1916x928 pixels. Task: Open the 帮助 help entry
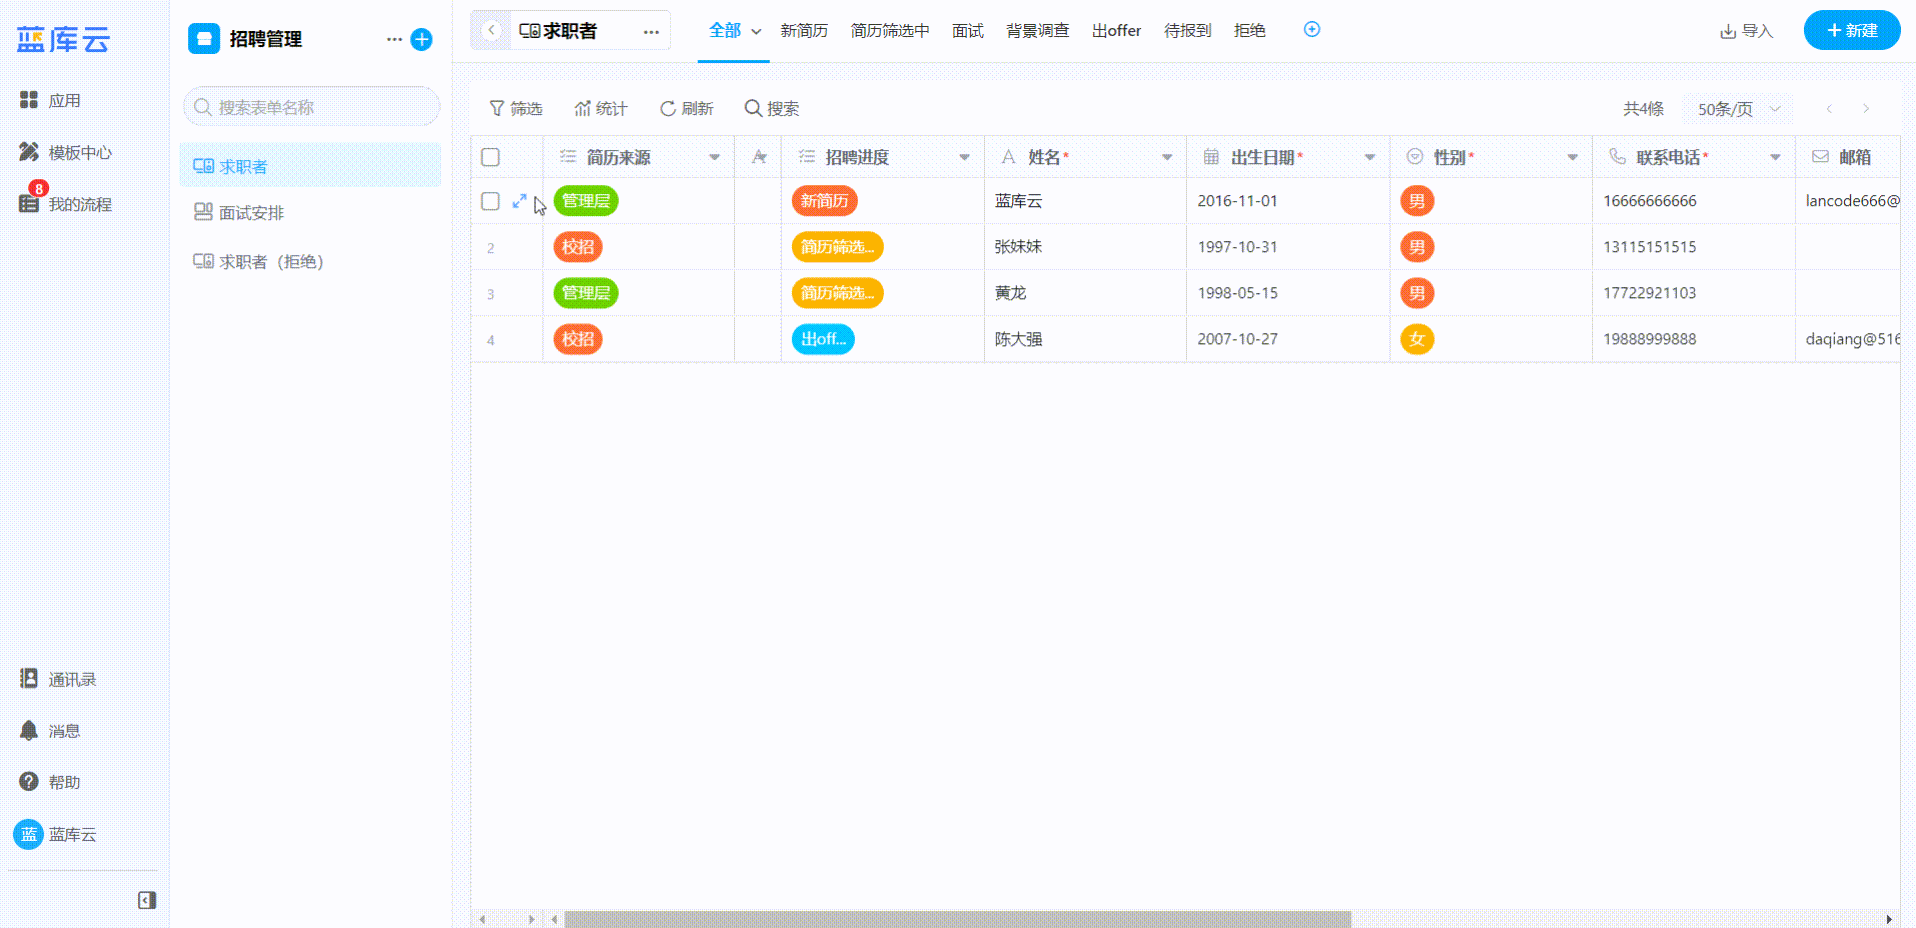tap(50, 782)
